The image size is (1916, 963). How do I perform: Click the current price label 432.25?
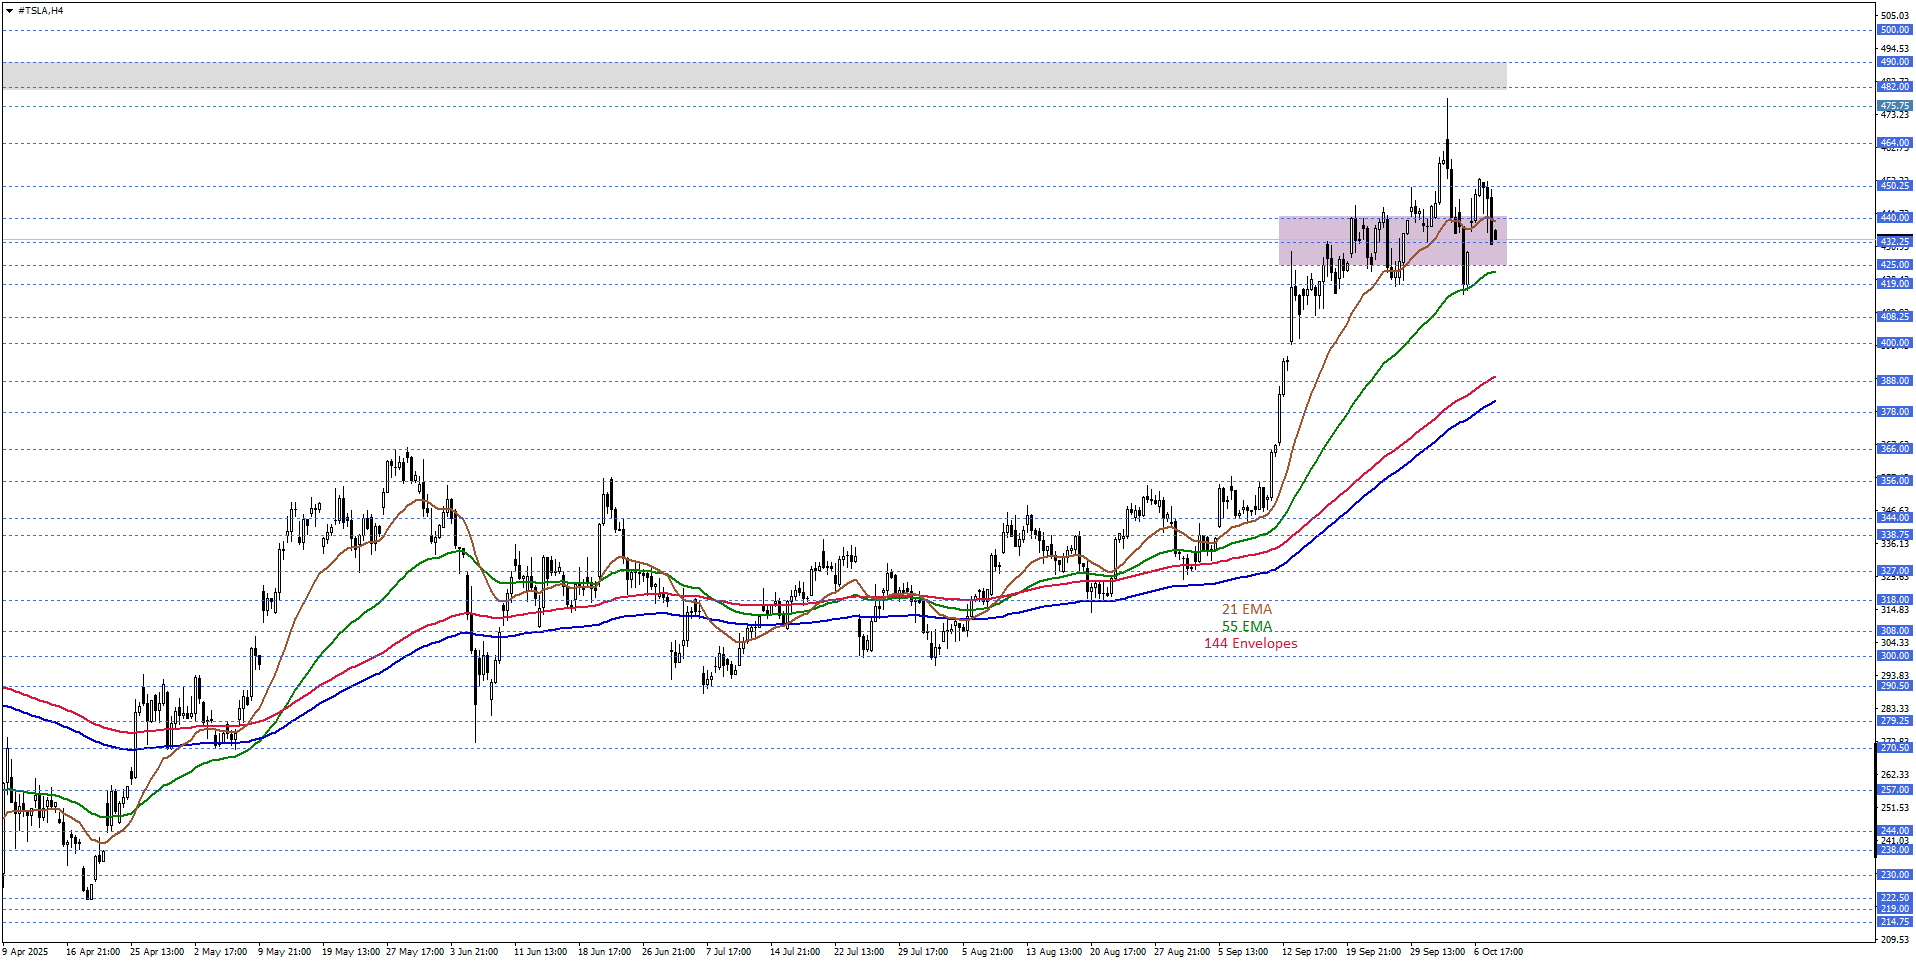tap(1894, 242)
